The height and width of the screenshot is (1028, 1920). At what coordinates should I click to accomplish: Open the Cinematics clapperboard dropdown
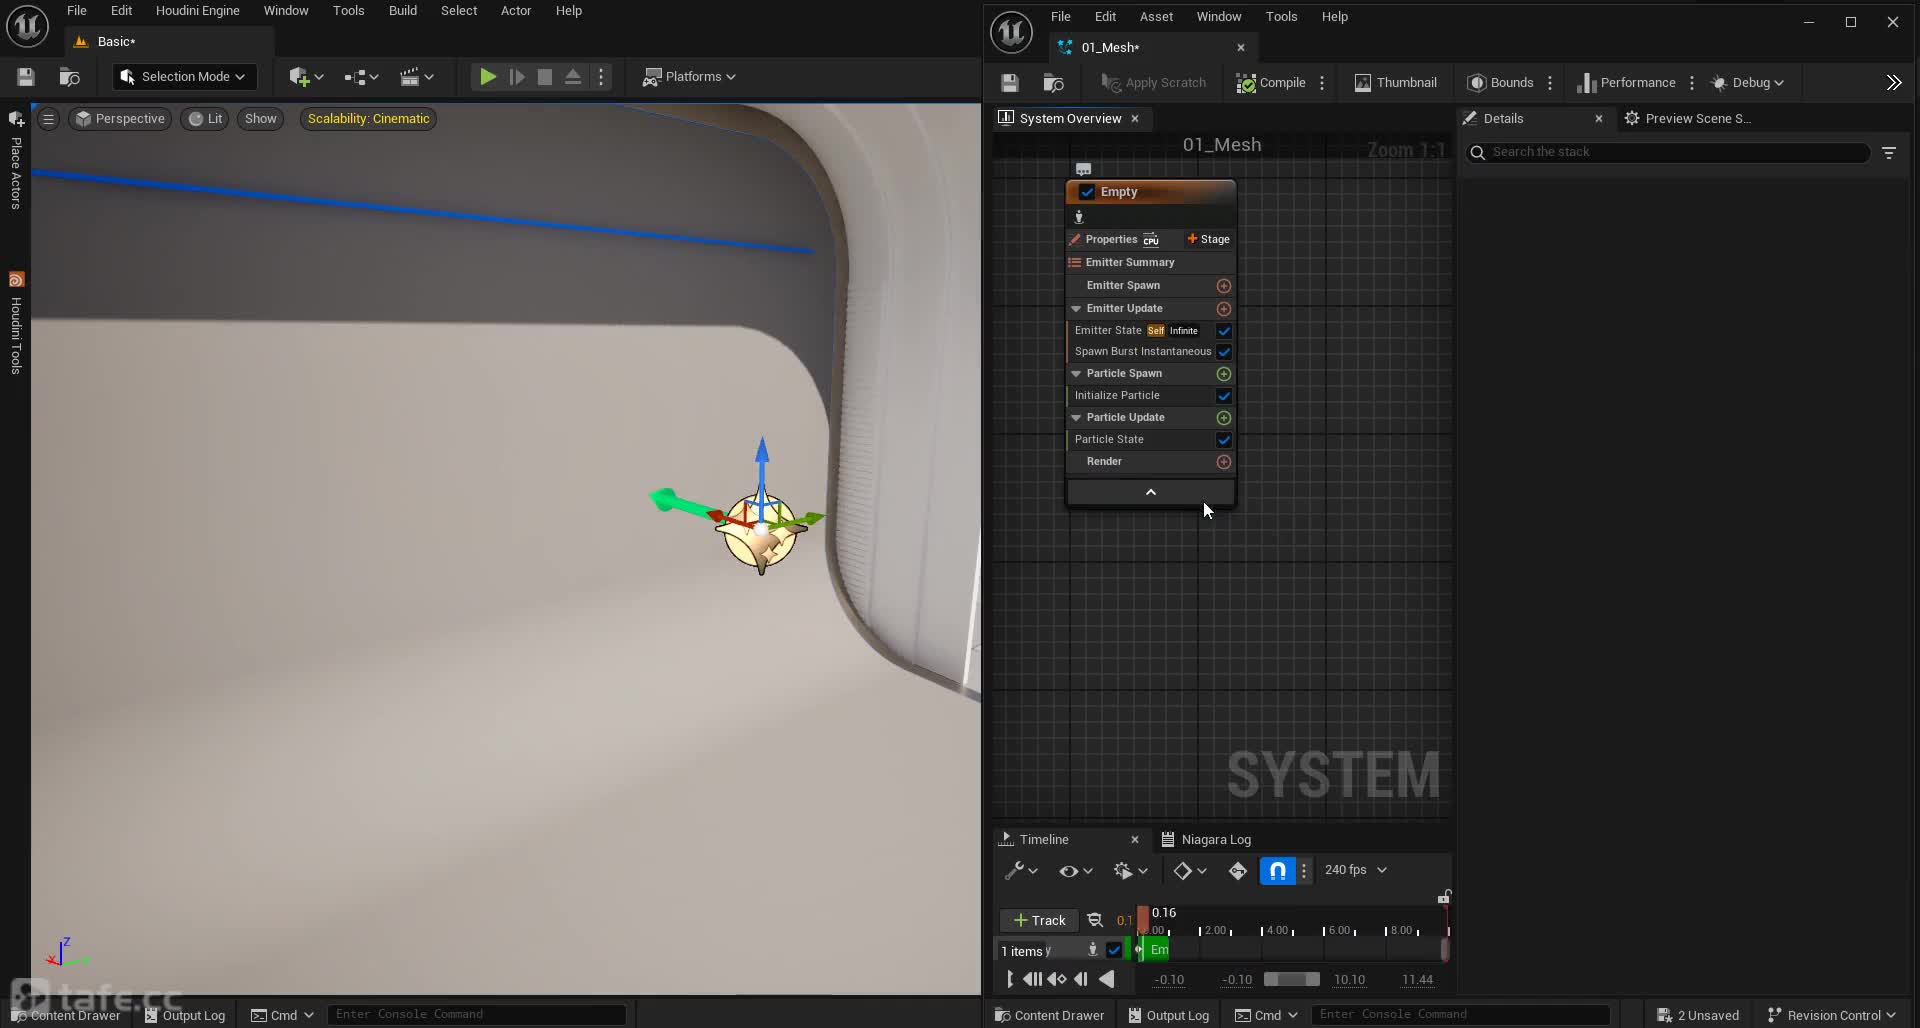[417, 77]
